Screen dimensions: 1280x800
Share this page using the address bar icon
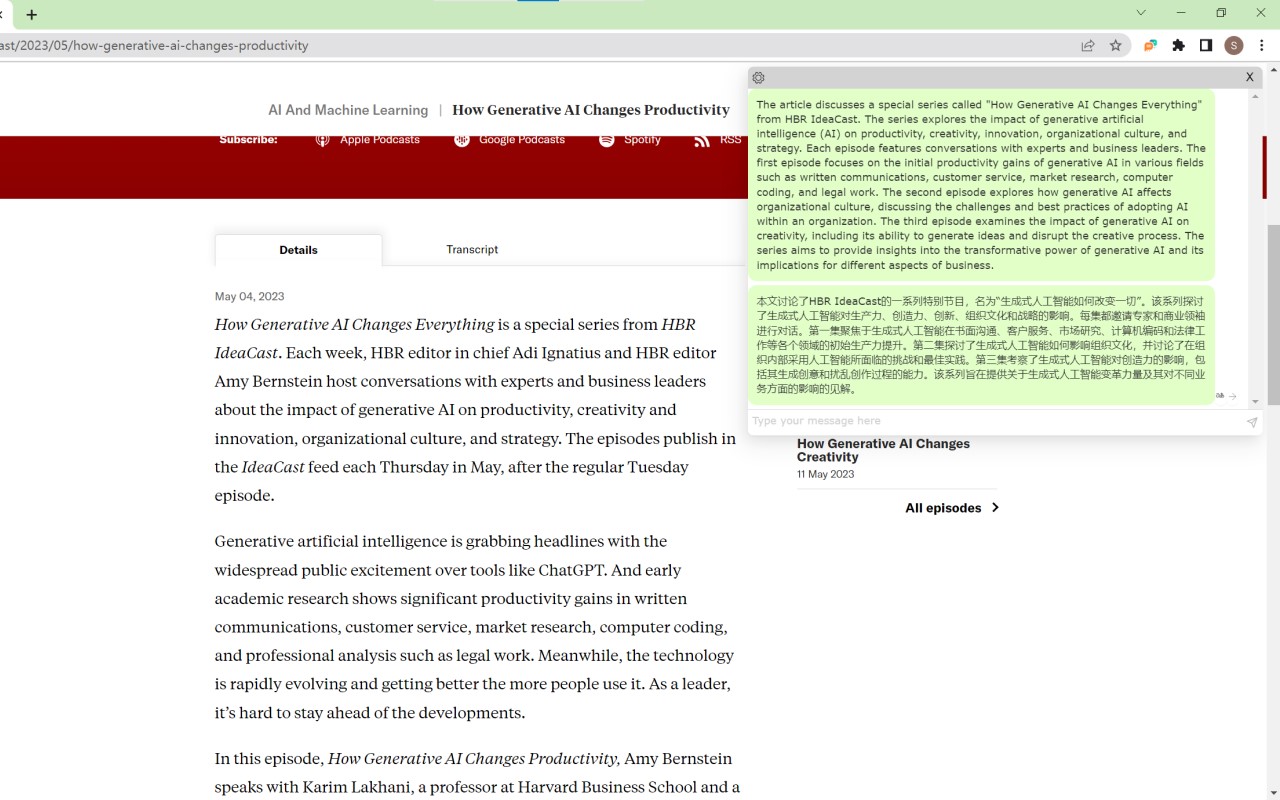pos(1087,45)
